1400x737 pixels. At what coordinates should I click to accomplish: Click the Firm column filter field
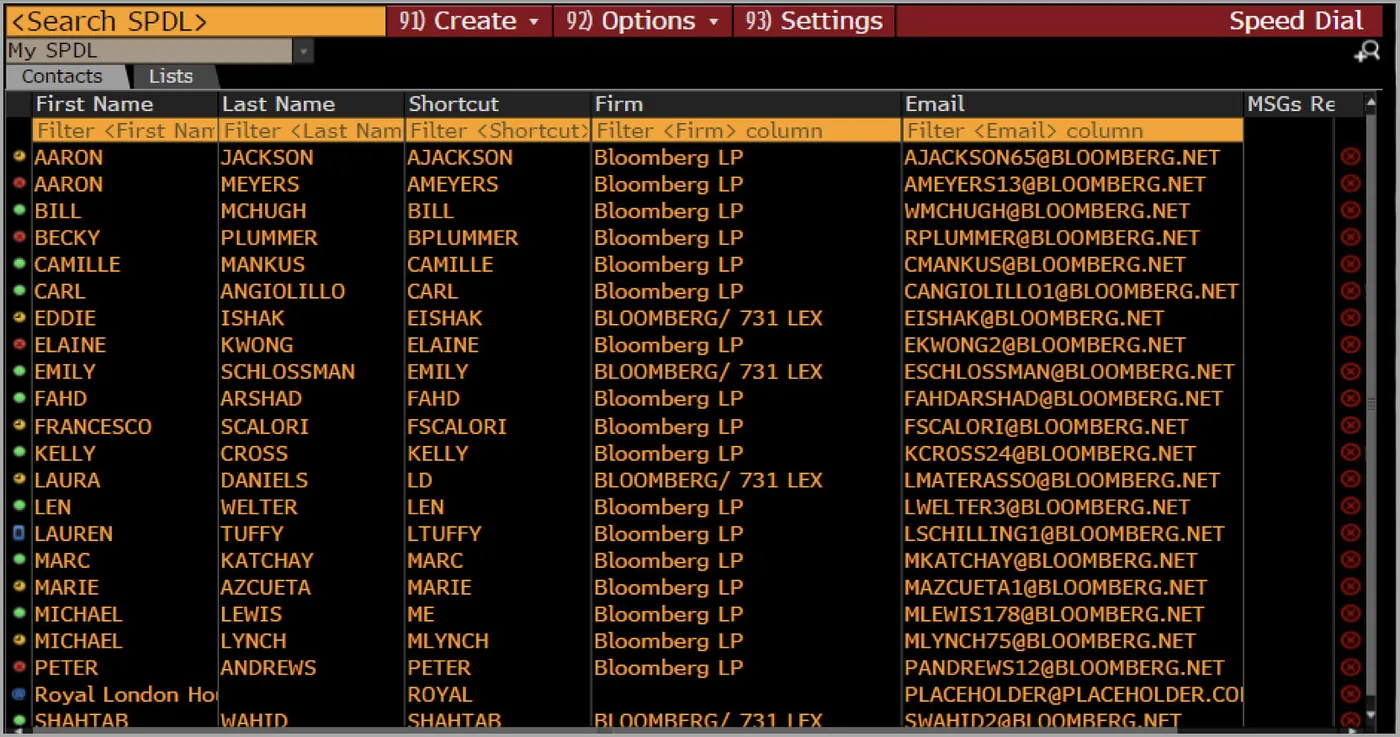coord(746,130)
